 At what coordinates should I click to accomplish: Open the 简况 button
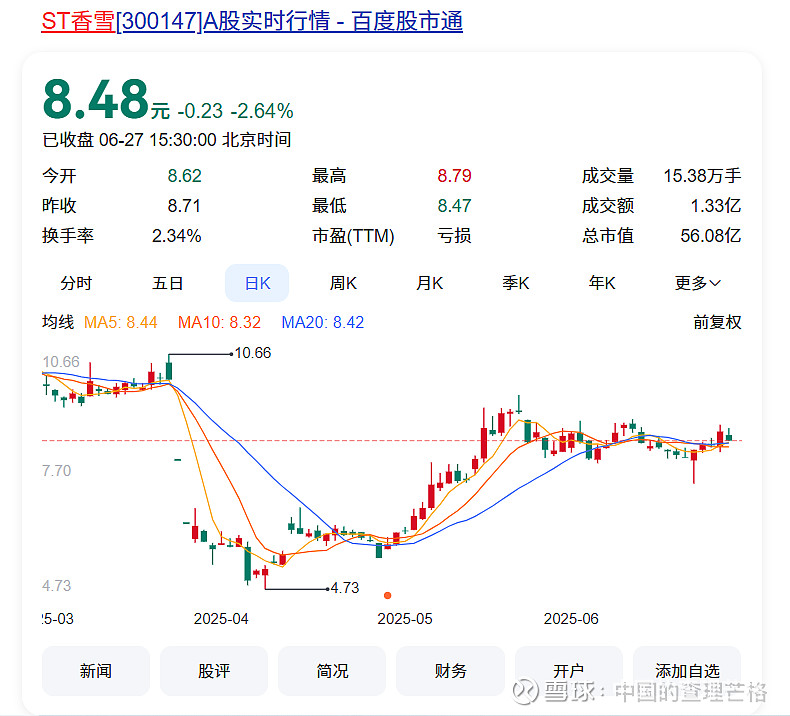point(332,671)
